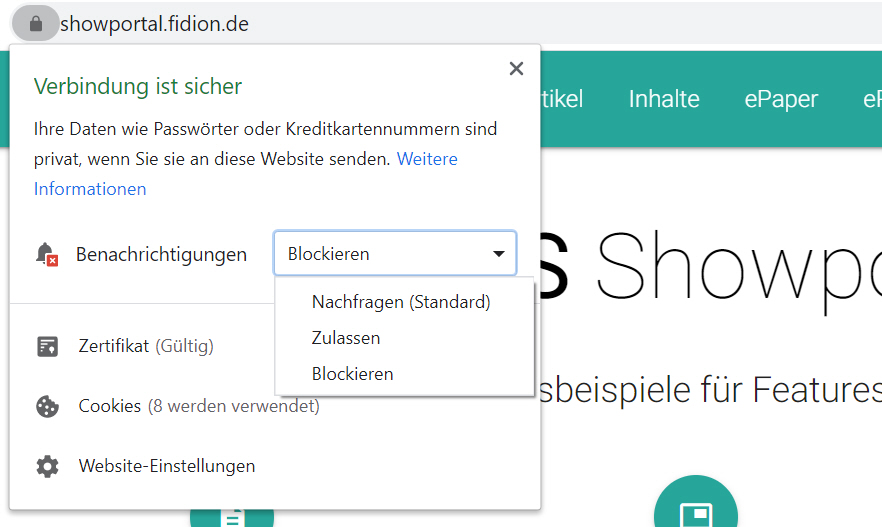The image size is (882, 527).
Task: Click the cookie icon next to Cookies
Action: point(47,407)
